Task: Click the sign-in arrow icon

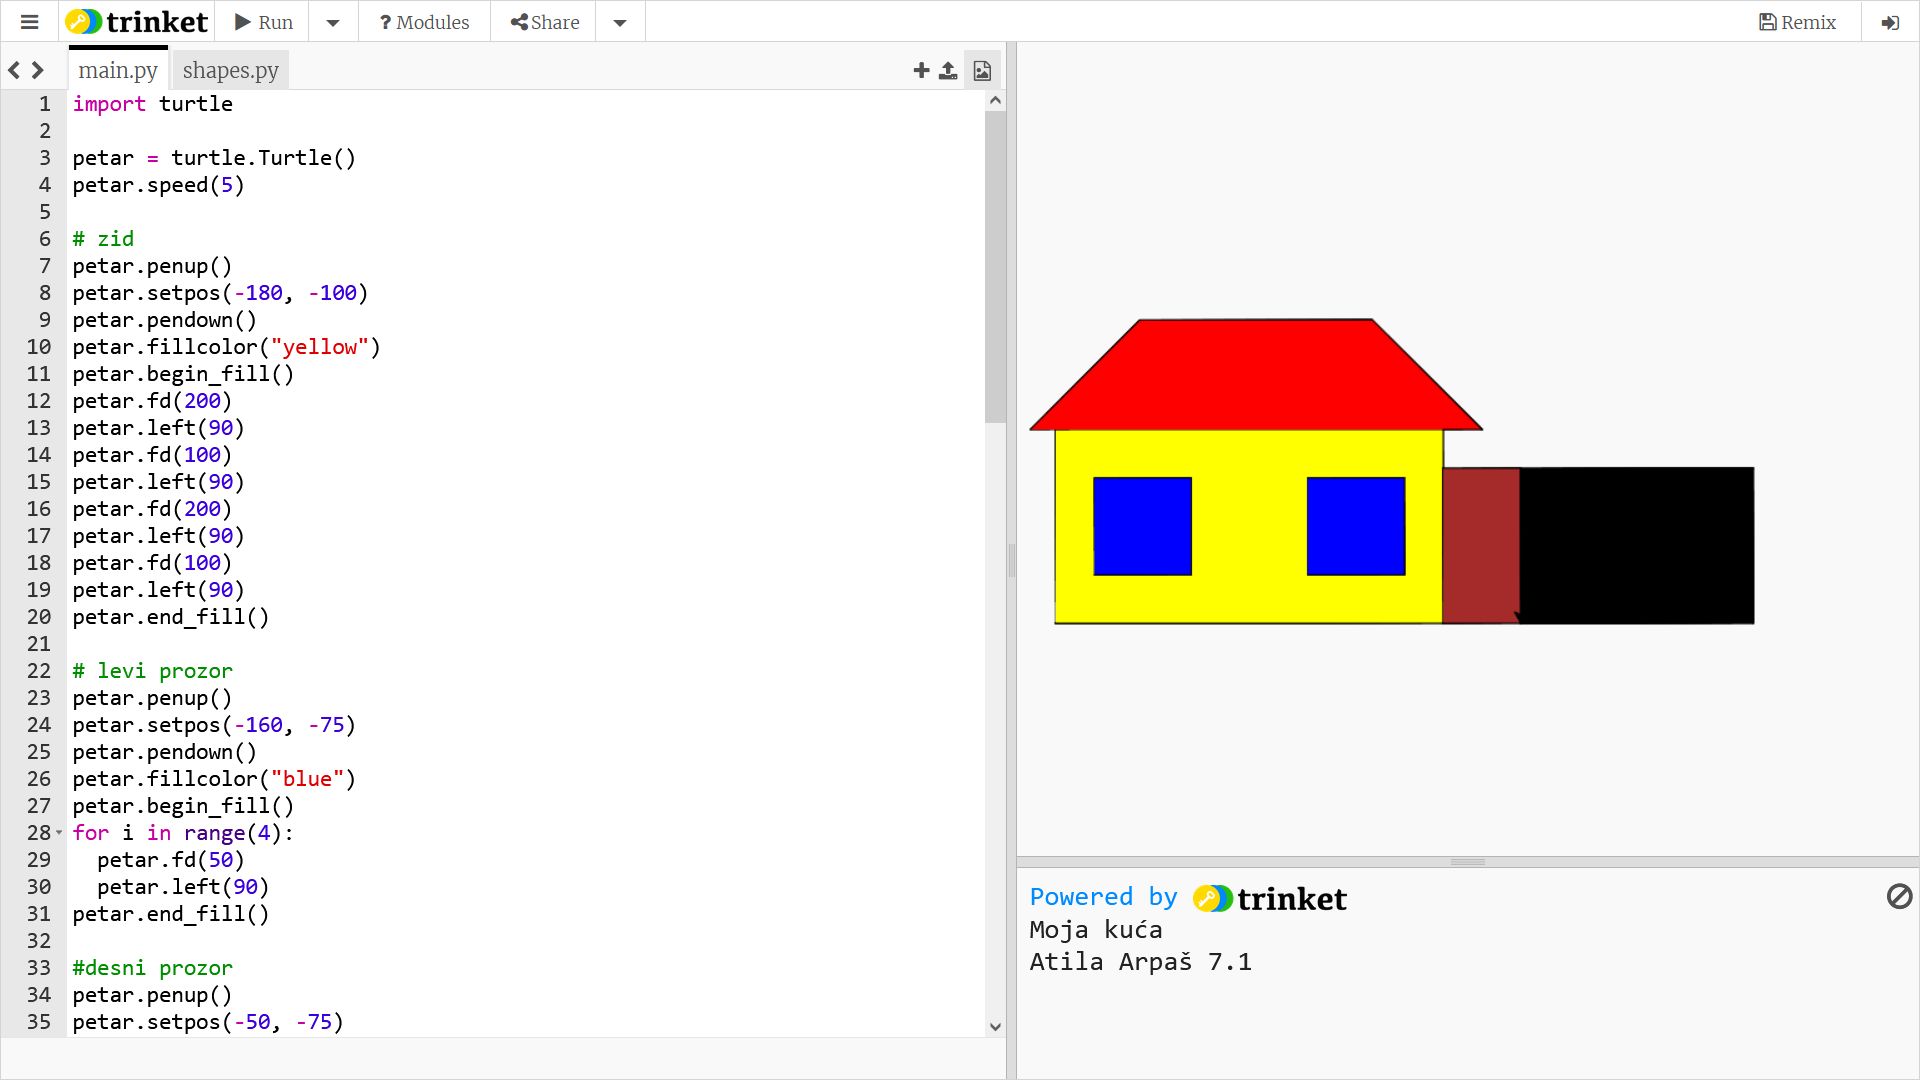Action: coord(1889,22)
